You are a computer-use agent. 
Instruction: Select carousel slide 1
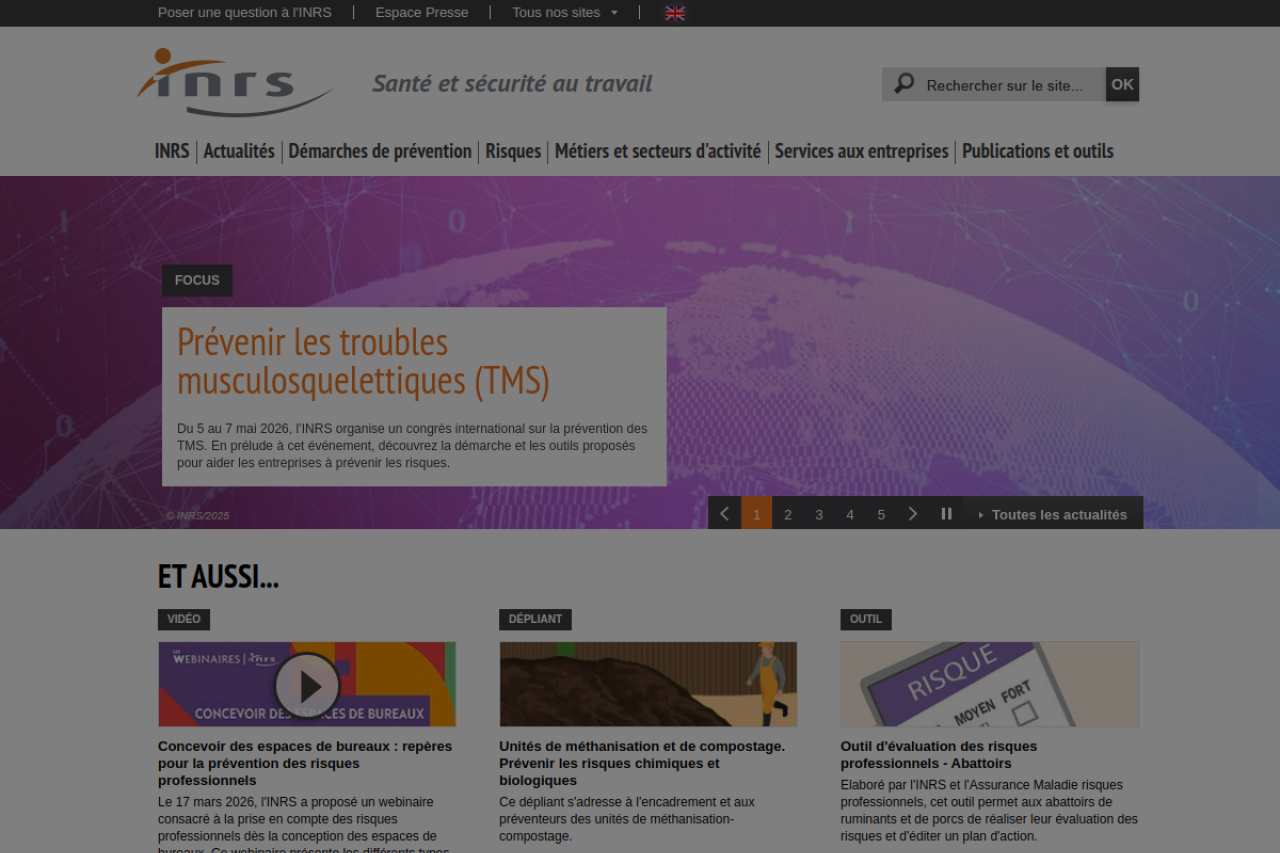point(757,514)
